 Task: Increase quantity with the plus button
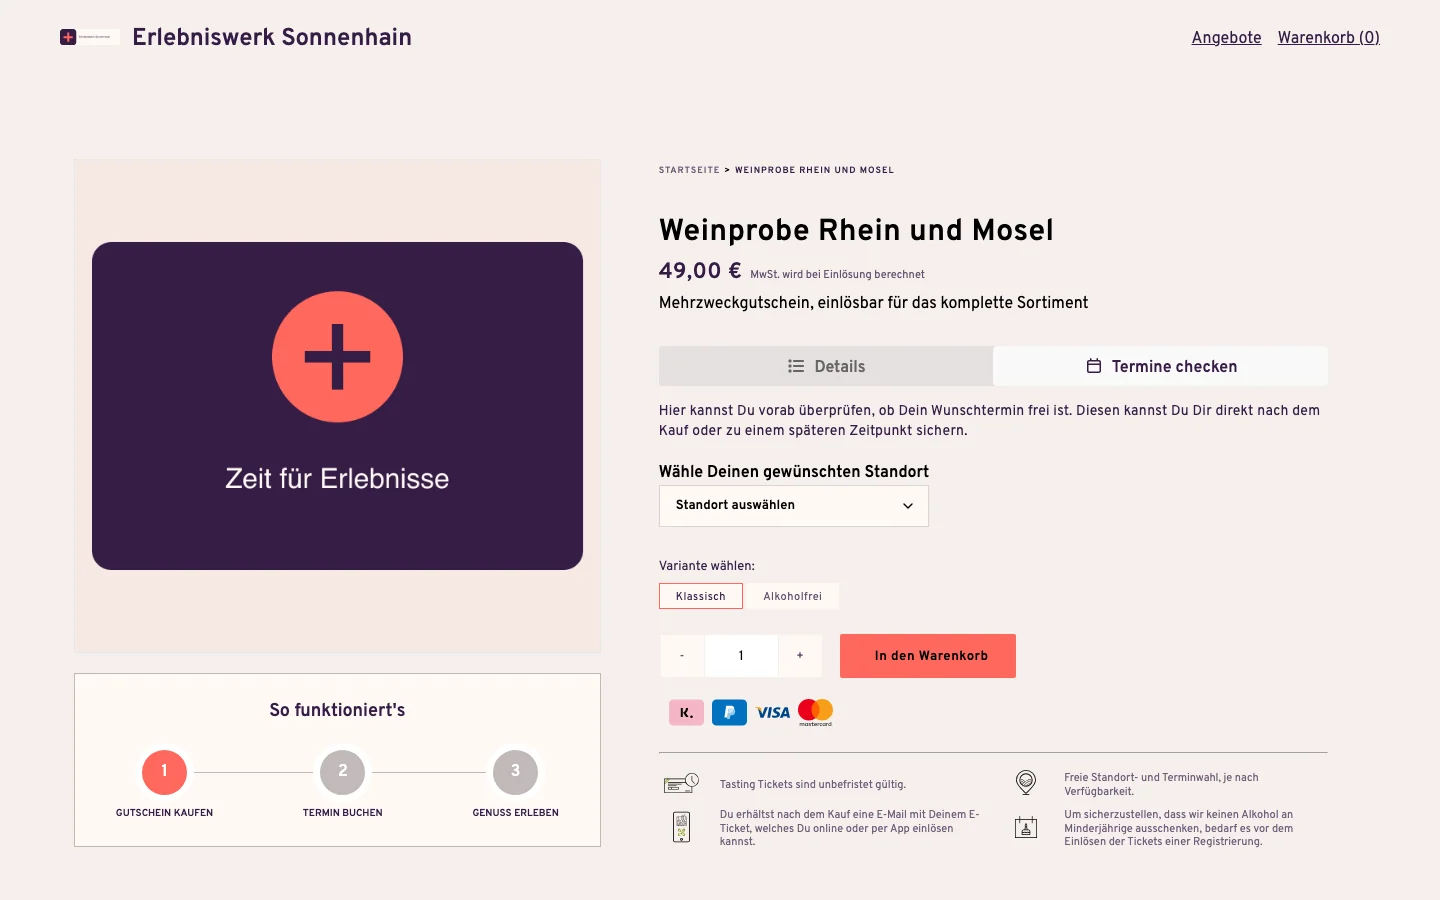(x=800, y=656)
